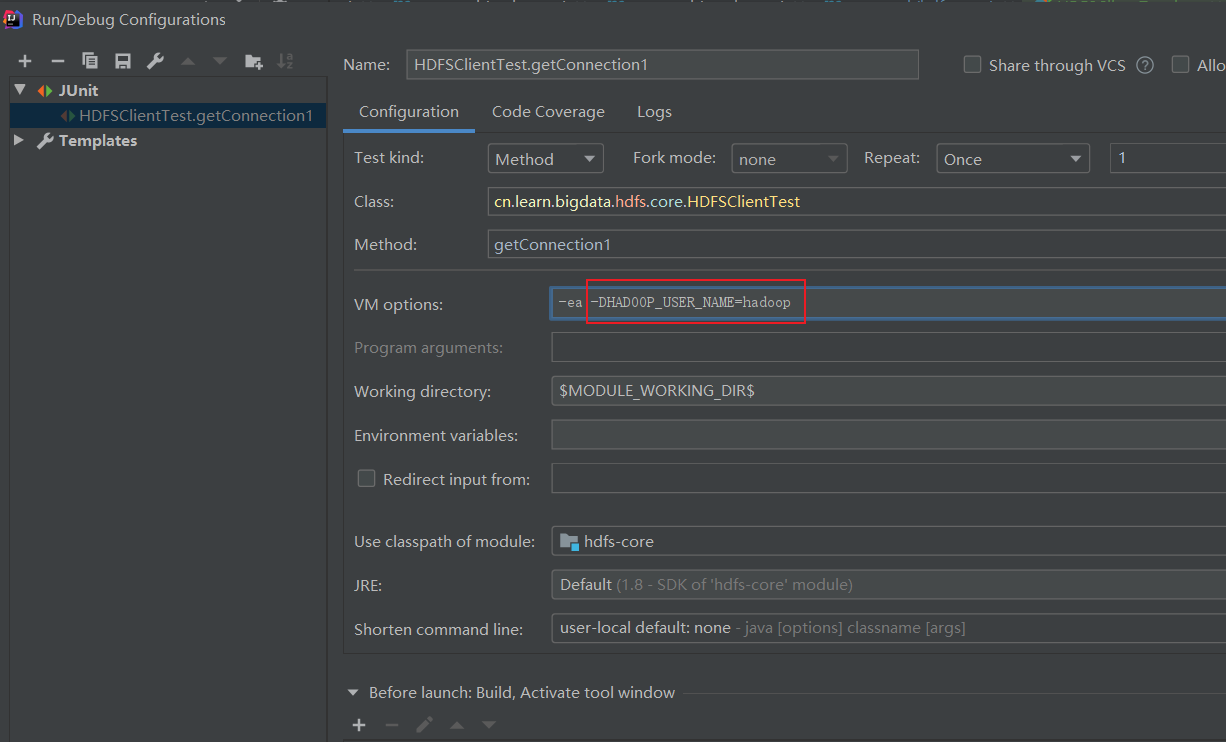Click the hdfs-core module folder icon
Image resolution: width=1226 pixels, height=742 pixels.
[x=569, y=541]
